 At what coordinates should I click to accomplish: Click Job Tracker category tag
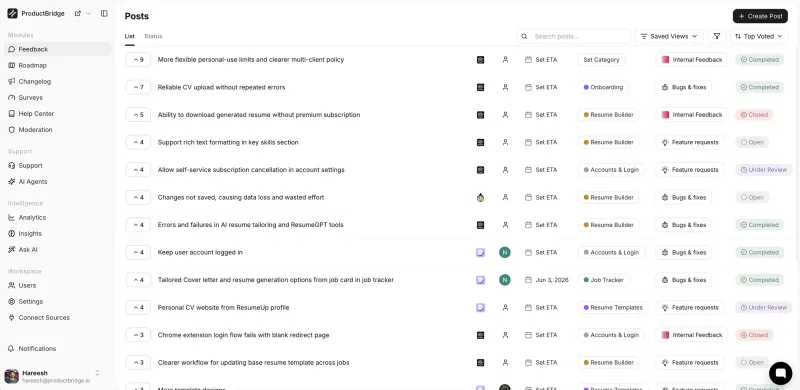pyautogui.click(x=603, y=280)
